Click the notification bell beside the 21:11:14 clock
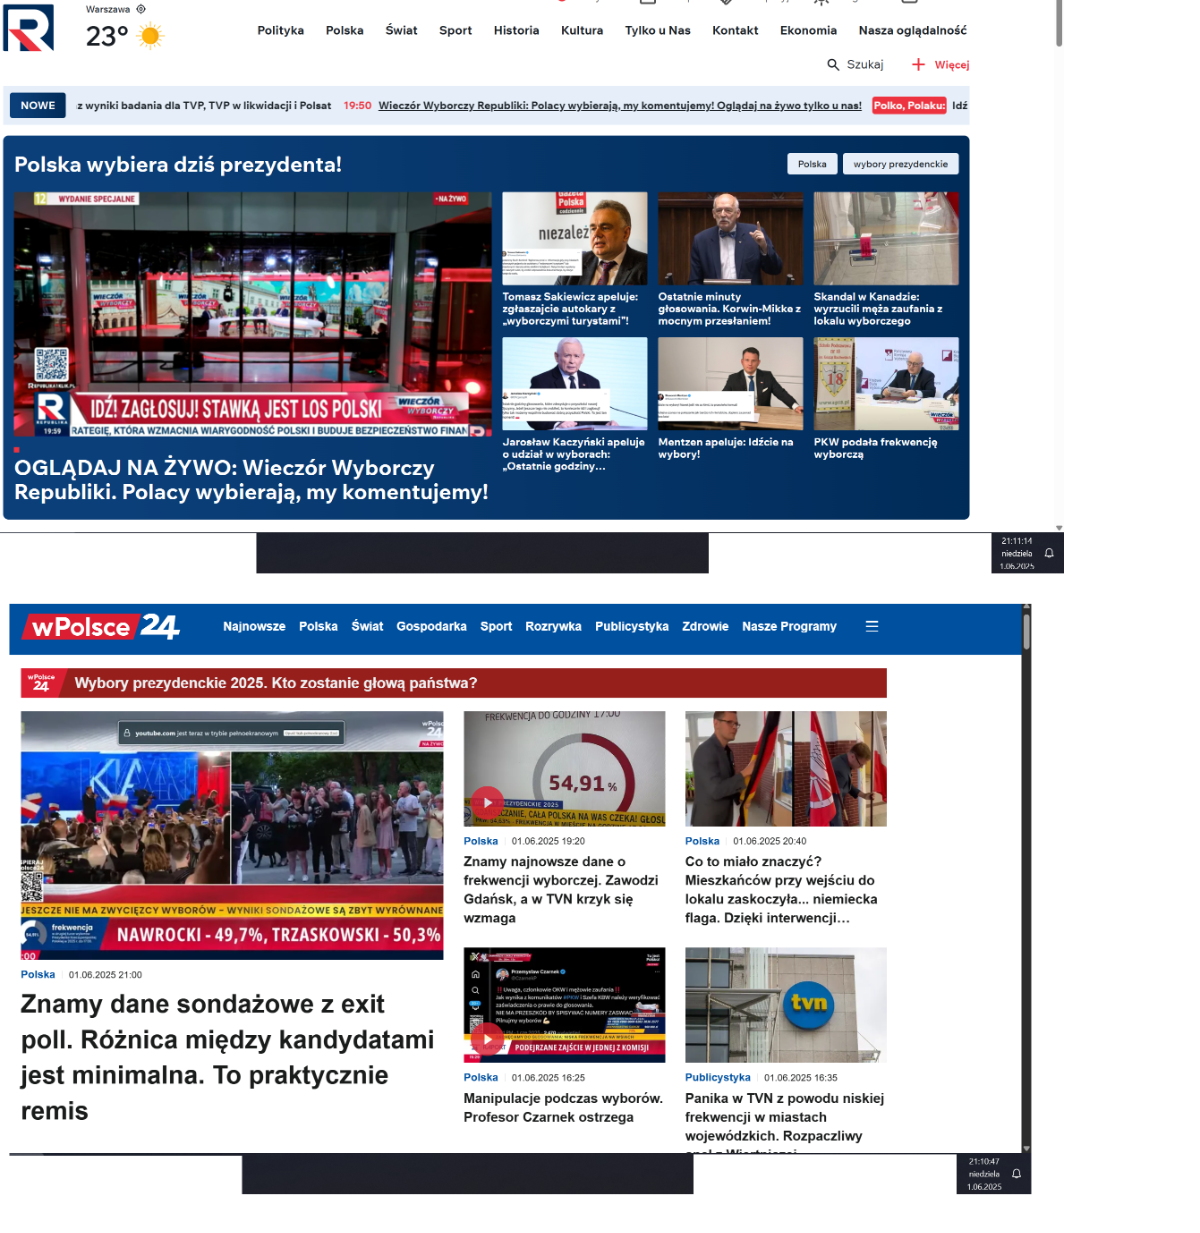This screenshot has height=1233, width=1200. coord(1049,553)
